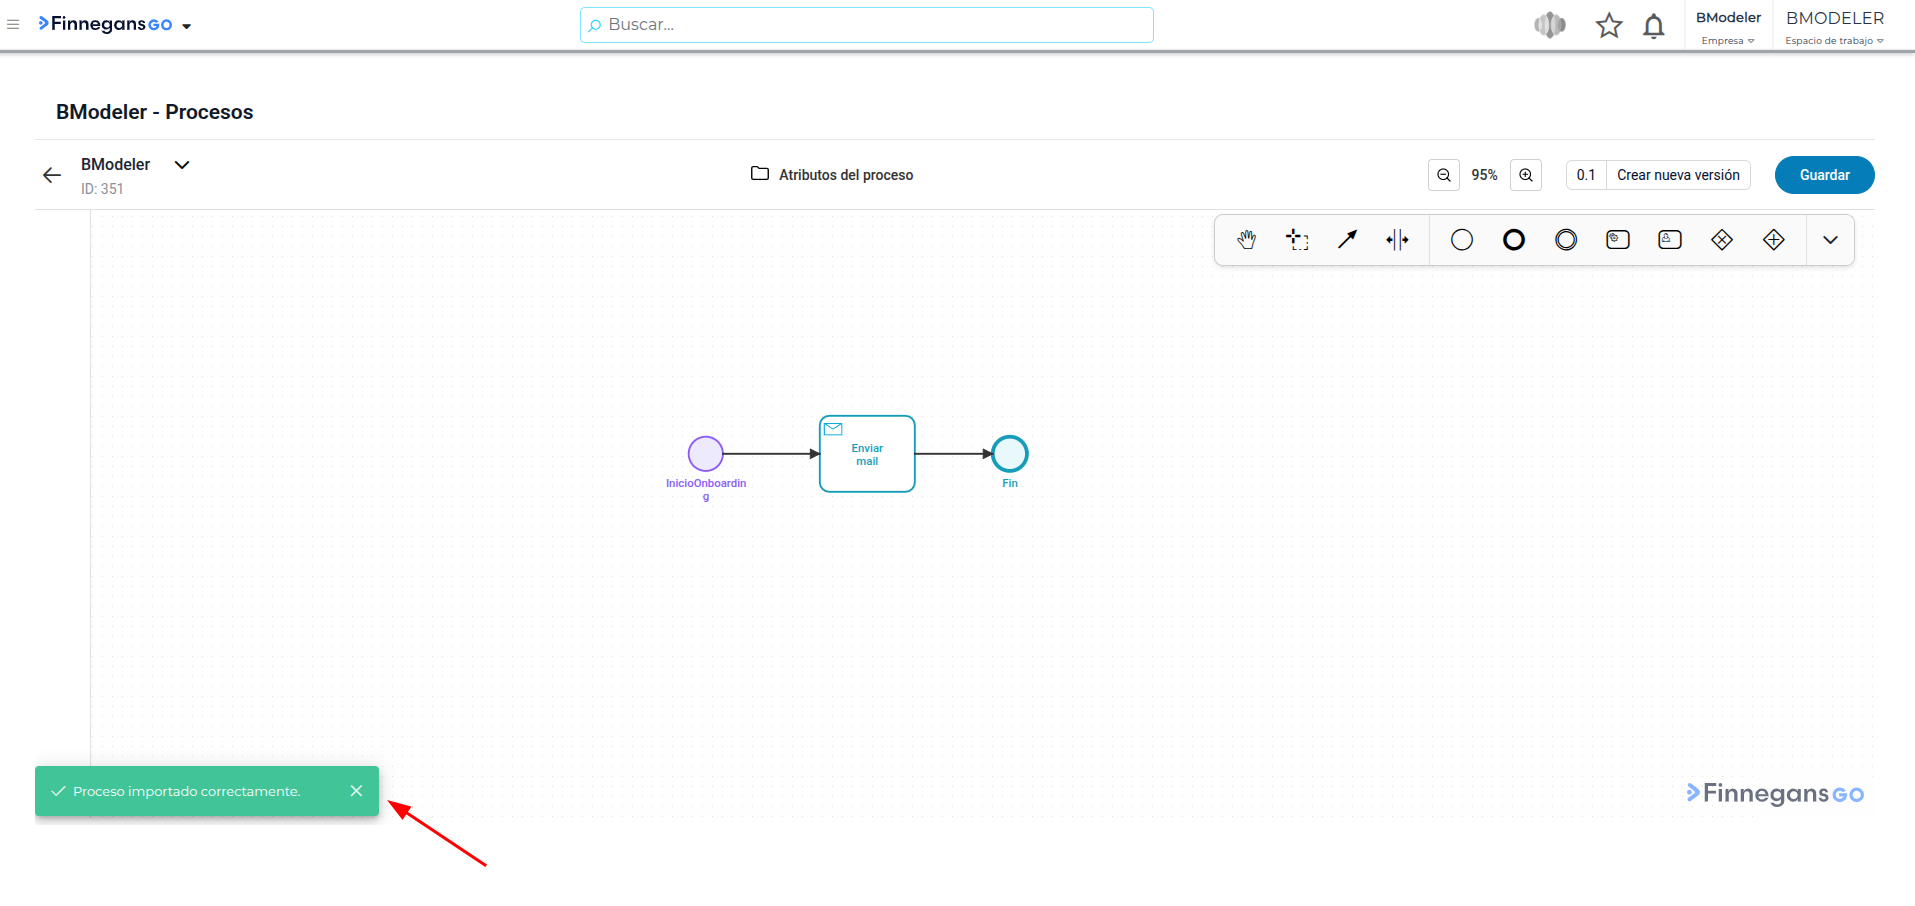The image size is (1915, 906).
Task: Select the create/remove space tool
Action: [x=1398, y=240]
